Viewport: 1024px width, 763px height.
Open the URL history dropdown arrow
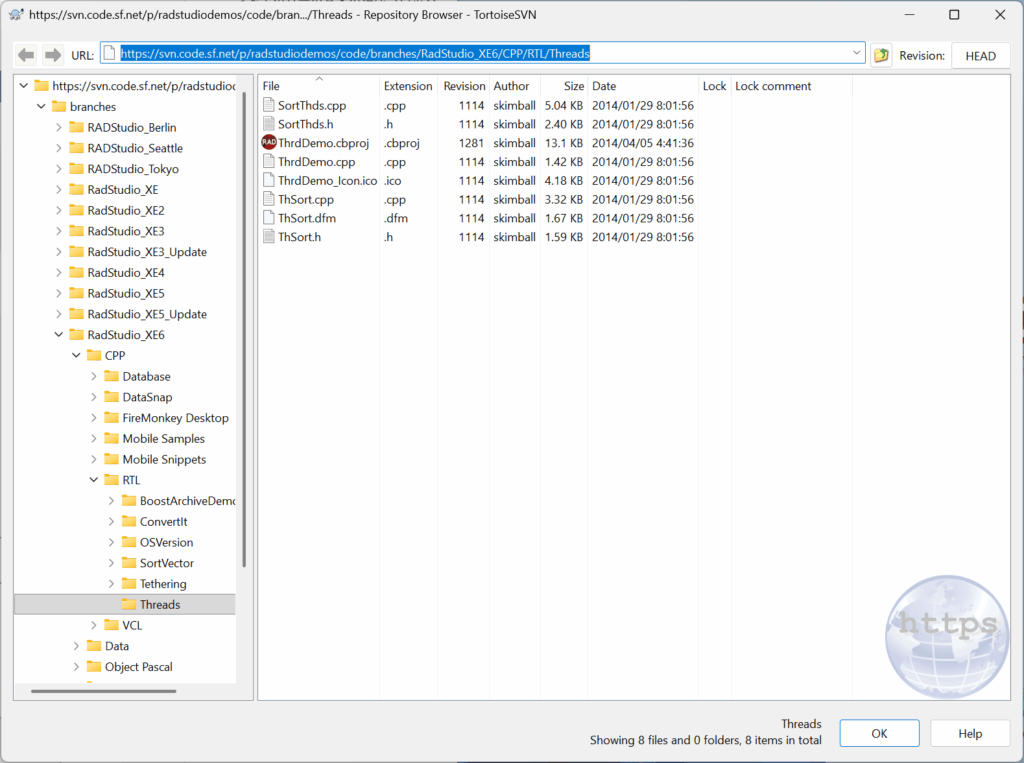(x=857, y=54)
